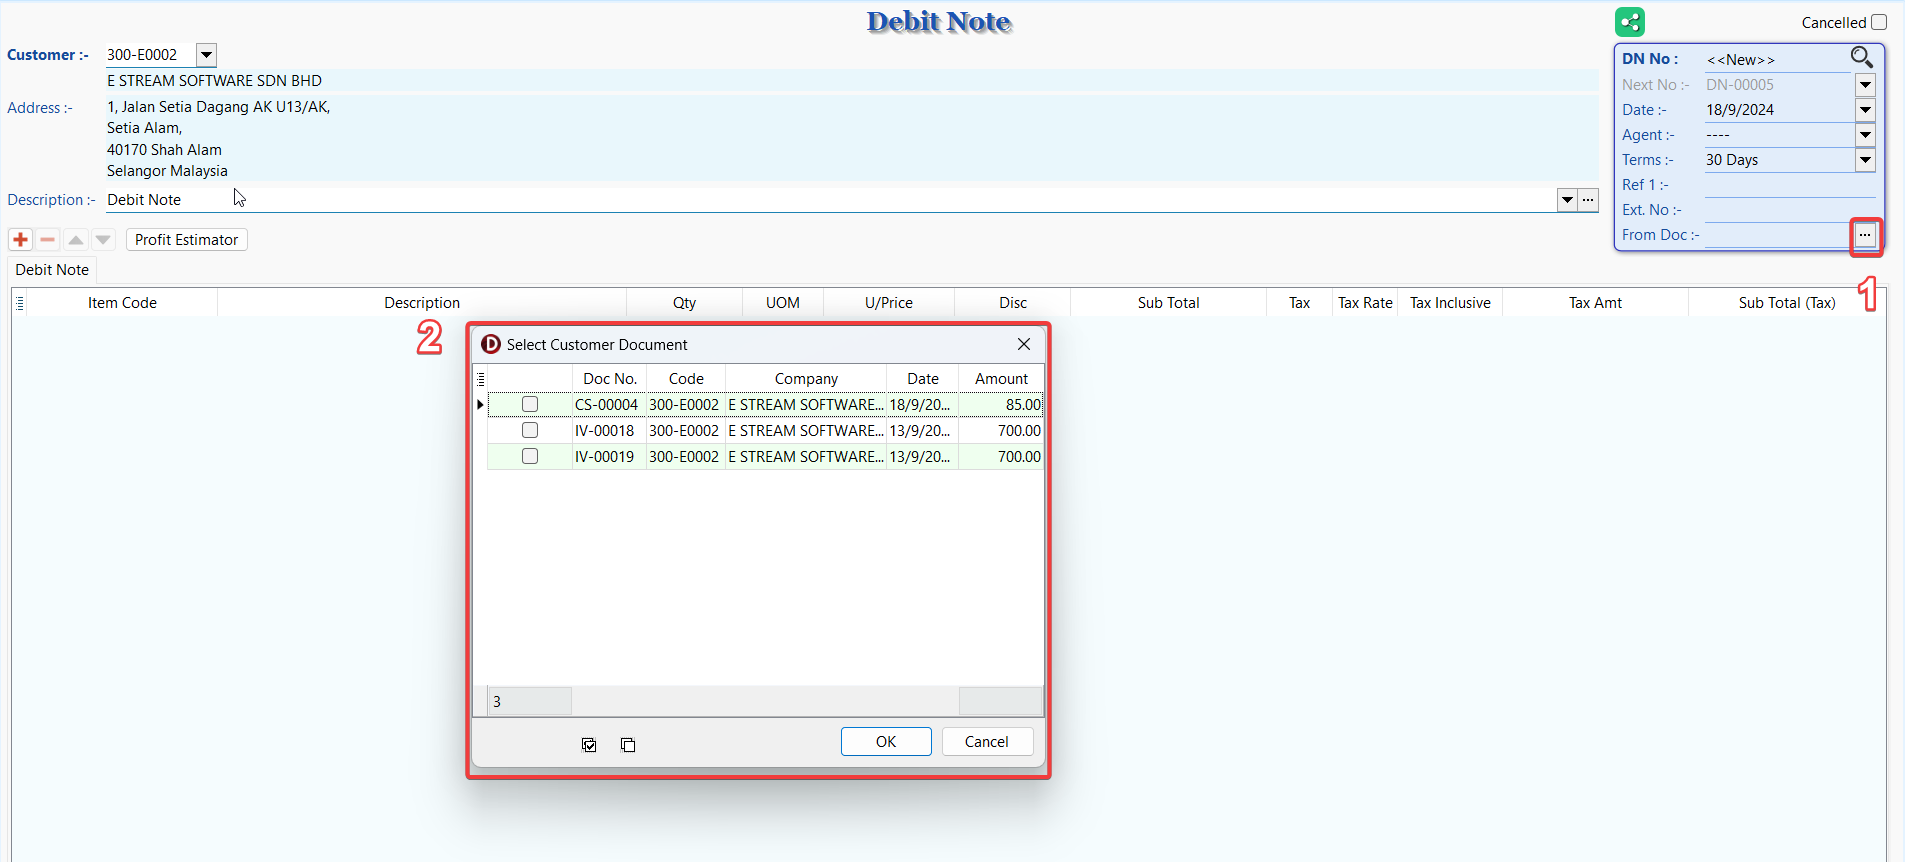The image size is (1905, 862).
Task: Tick the checkbox for CS-00004
Action: tap(530, 405)
